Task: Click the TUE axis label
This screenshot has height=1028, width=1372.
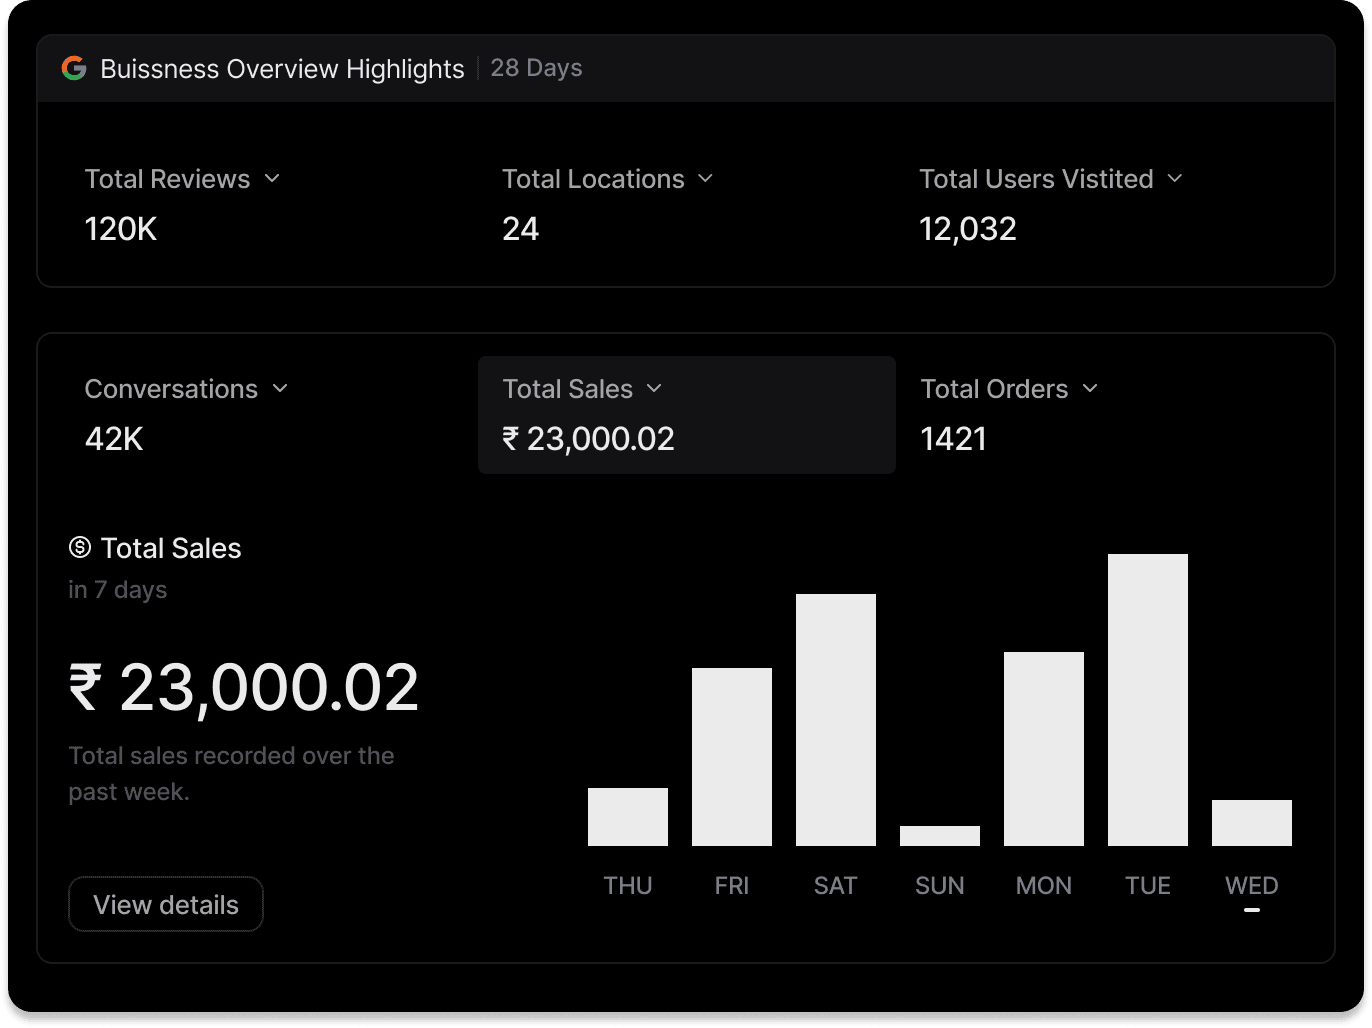Action: click(1148, 886)
